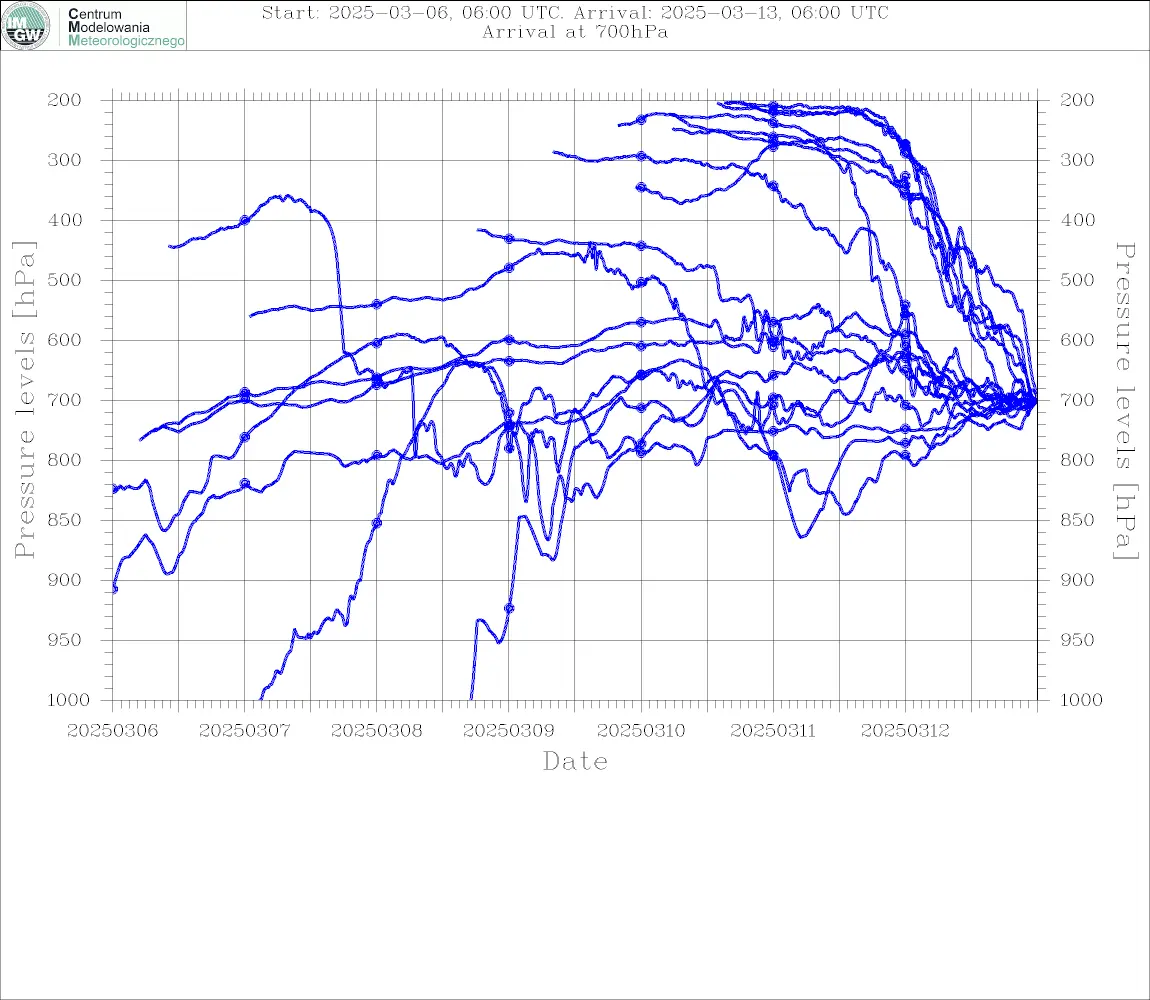Click the right axis 1000 label

1081,701
